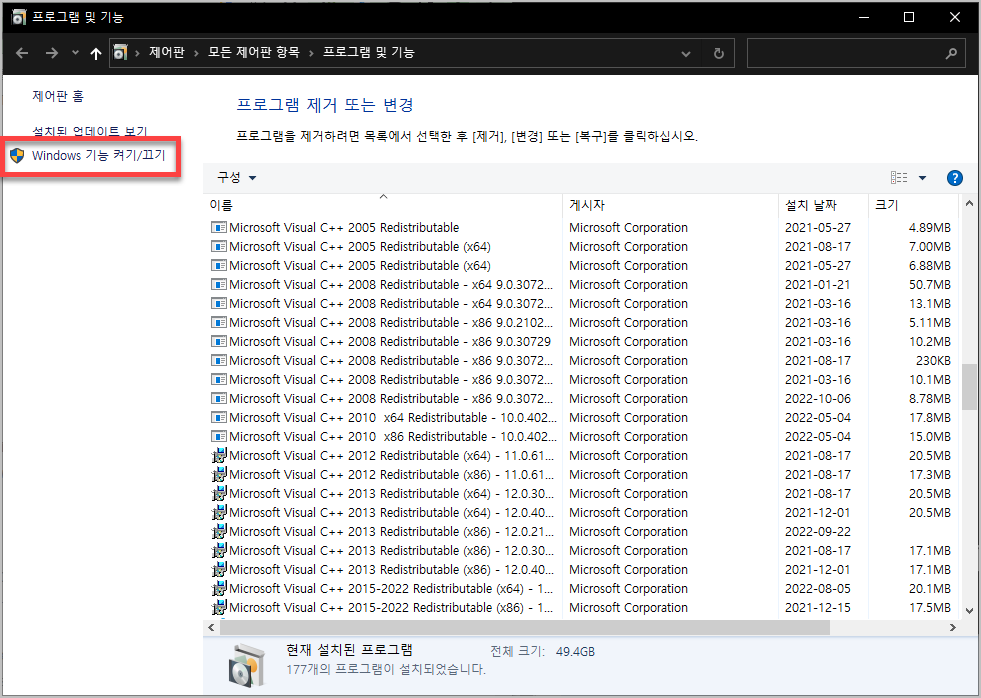The height and width of the screenshot is (698, 981).
Task: Click installer icon of Visual C++ 2013 (x86) 12.0.30
Action: pyautogui.click(x=218, y=550)
